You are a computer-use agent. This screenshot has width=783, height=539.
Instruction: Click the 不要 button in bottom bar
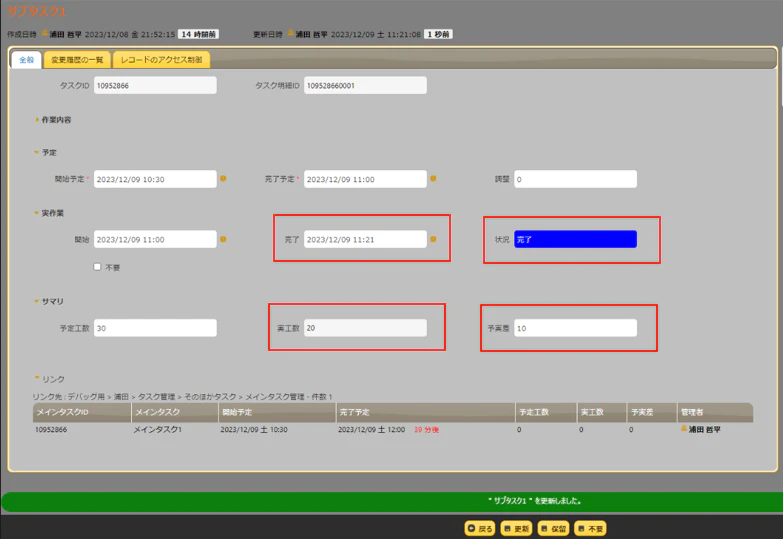(590, 529)
